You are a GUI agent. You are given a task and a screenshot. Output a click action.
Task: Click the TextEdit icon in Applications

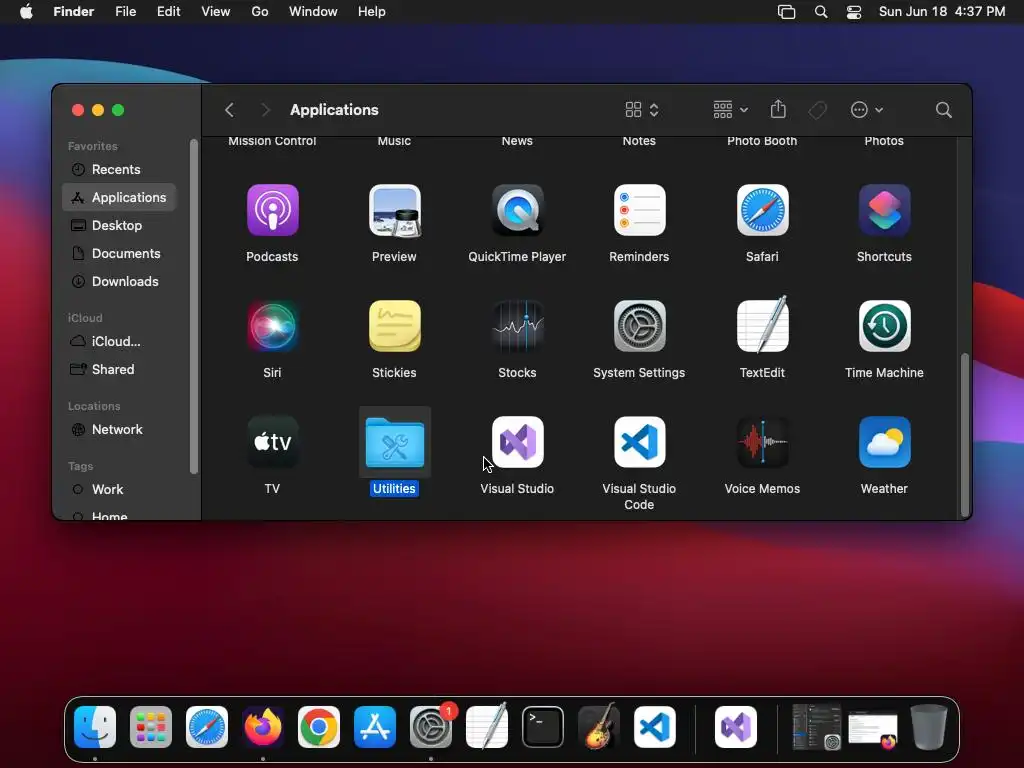762,325
